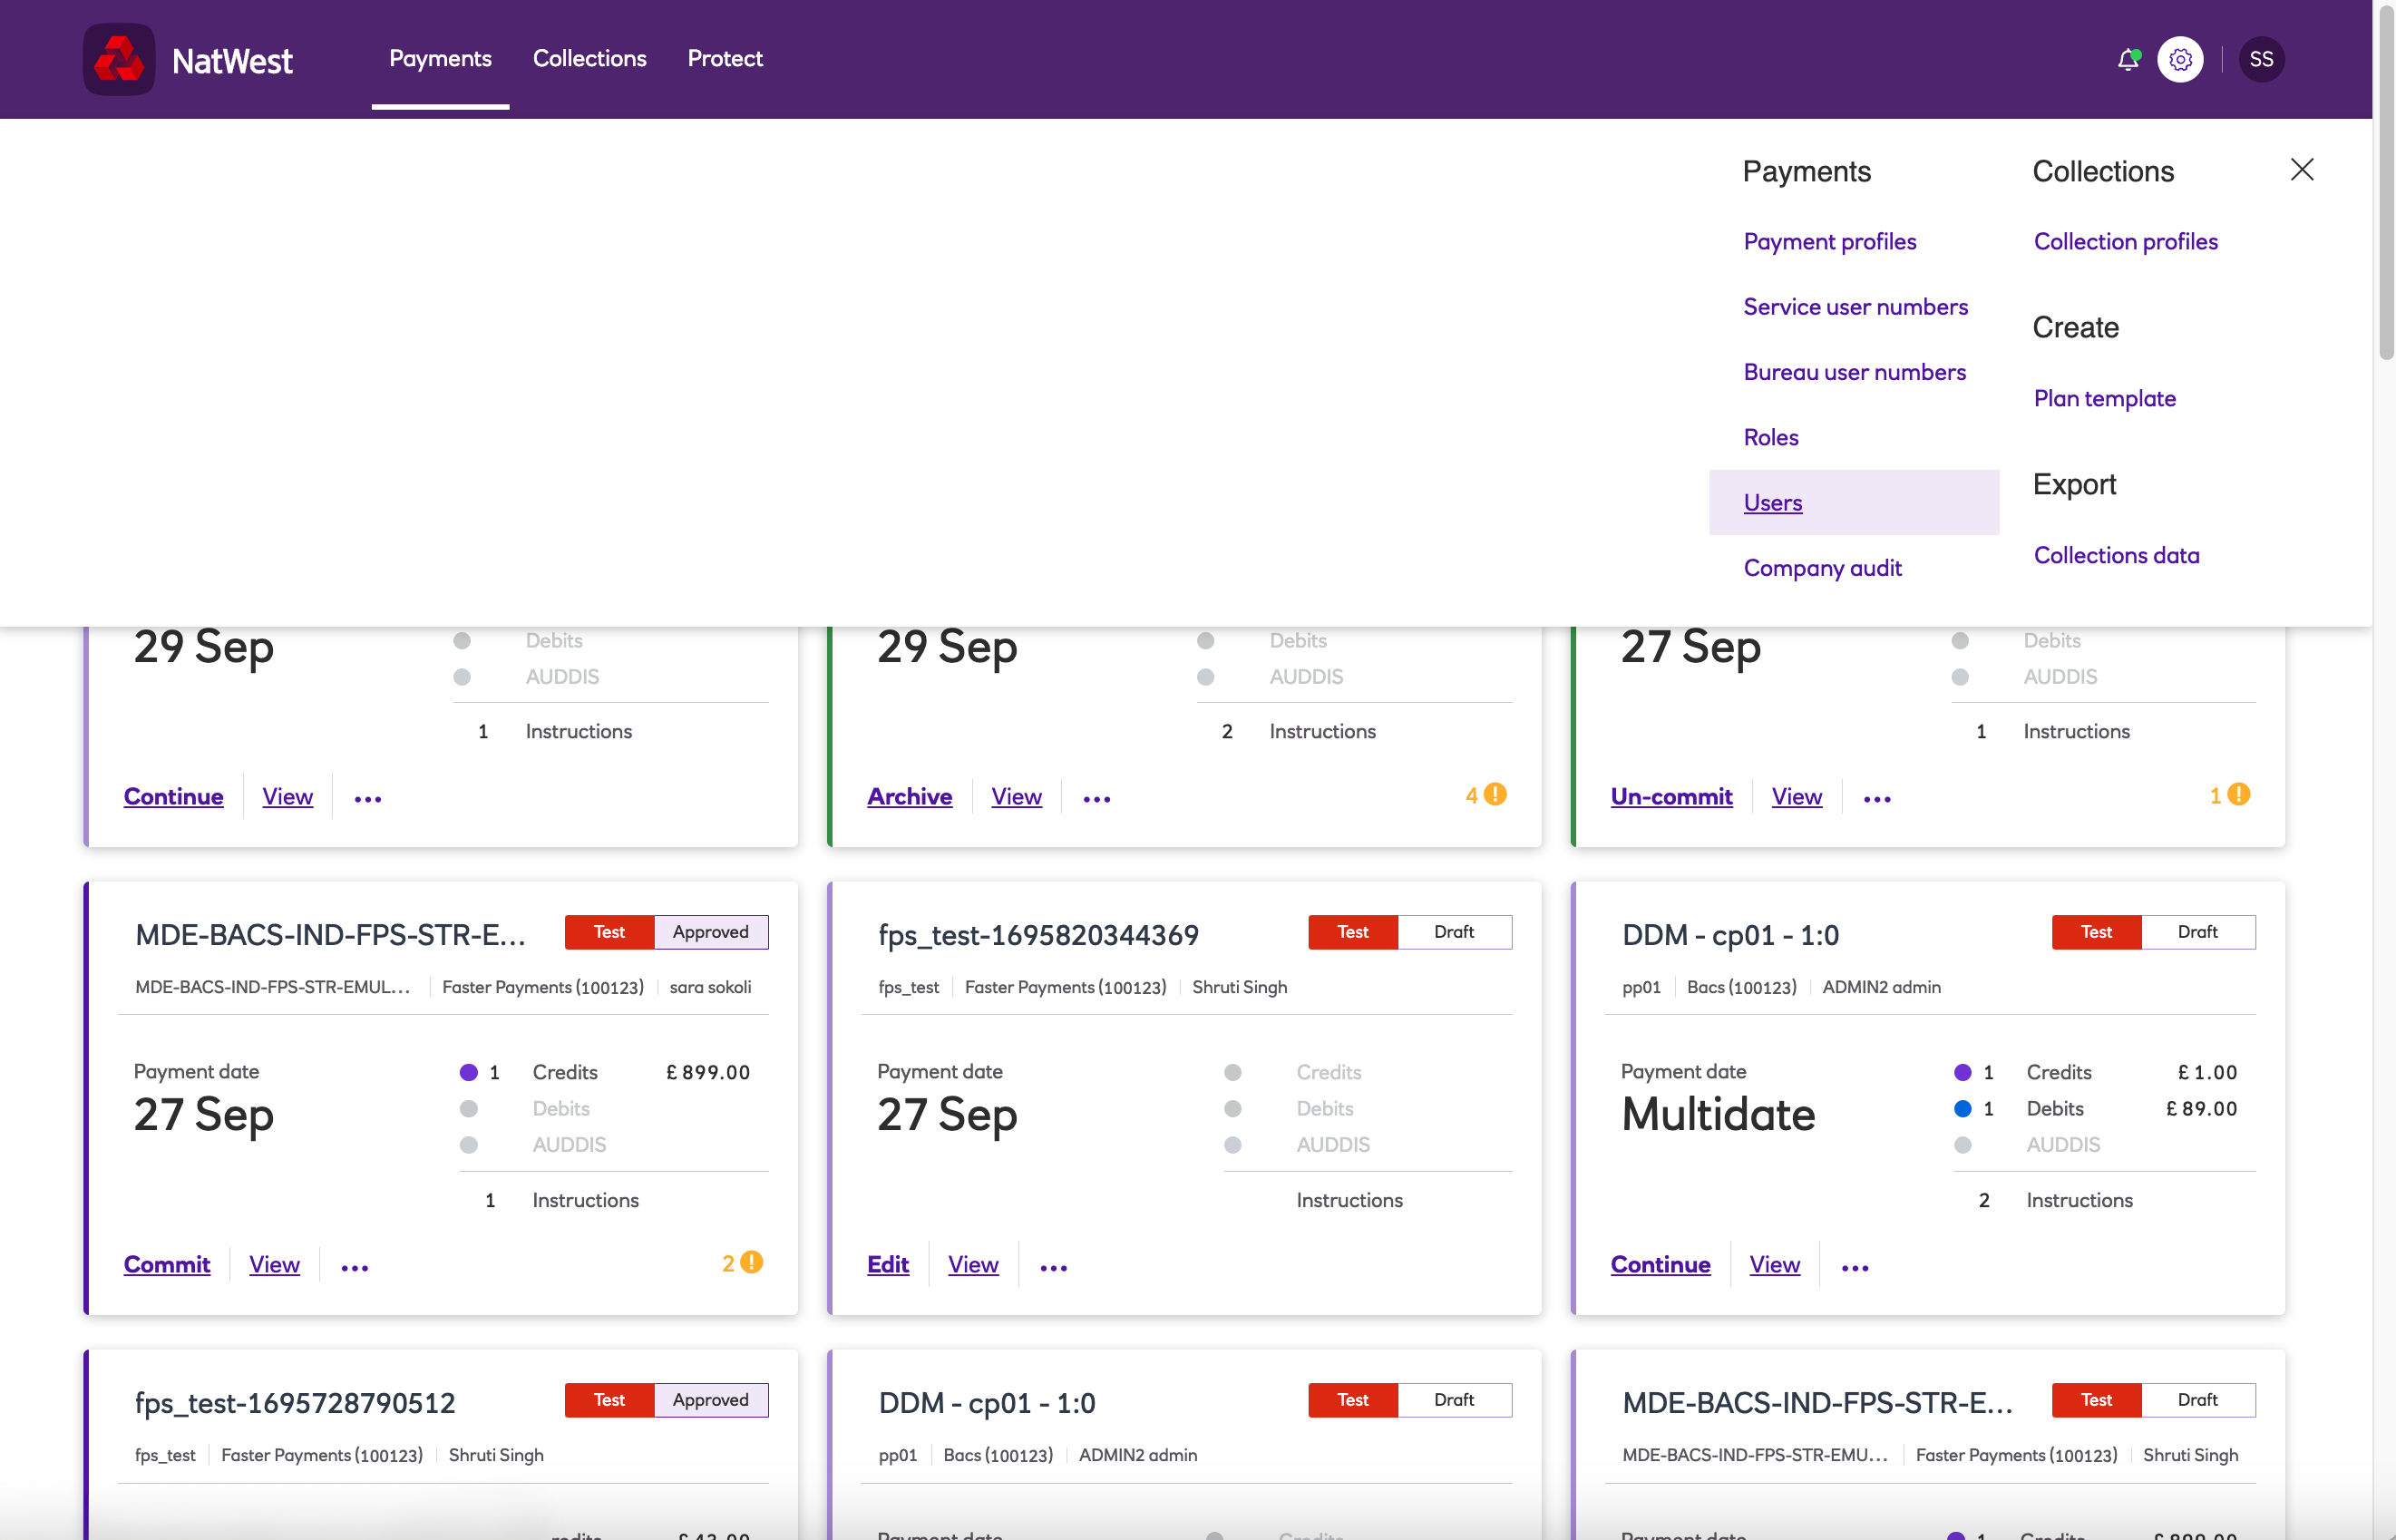
Task: Click Continue on DDM Multidate card
Action: [1660, 1264]
